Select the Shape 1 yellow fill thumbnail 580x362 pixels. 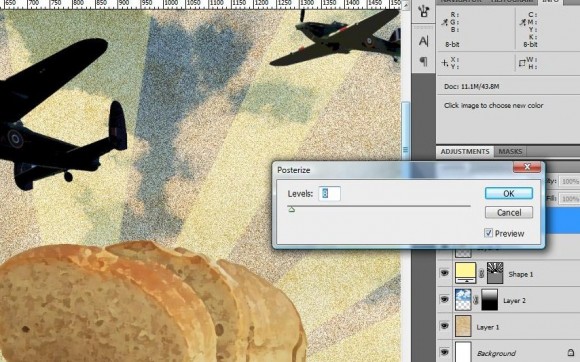[465, 273]
